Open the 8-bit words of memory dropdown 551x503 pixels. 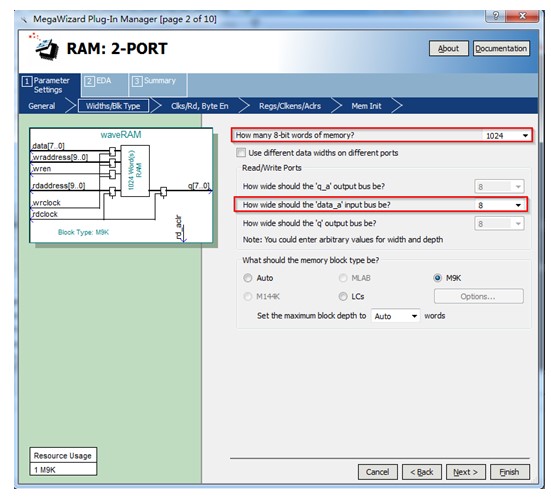tap(506, 135)
